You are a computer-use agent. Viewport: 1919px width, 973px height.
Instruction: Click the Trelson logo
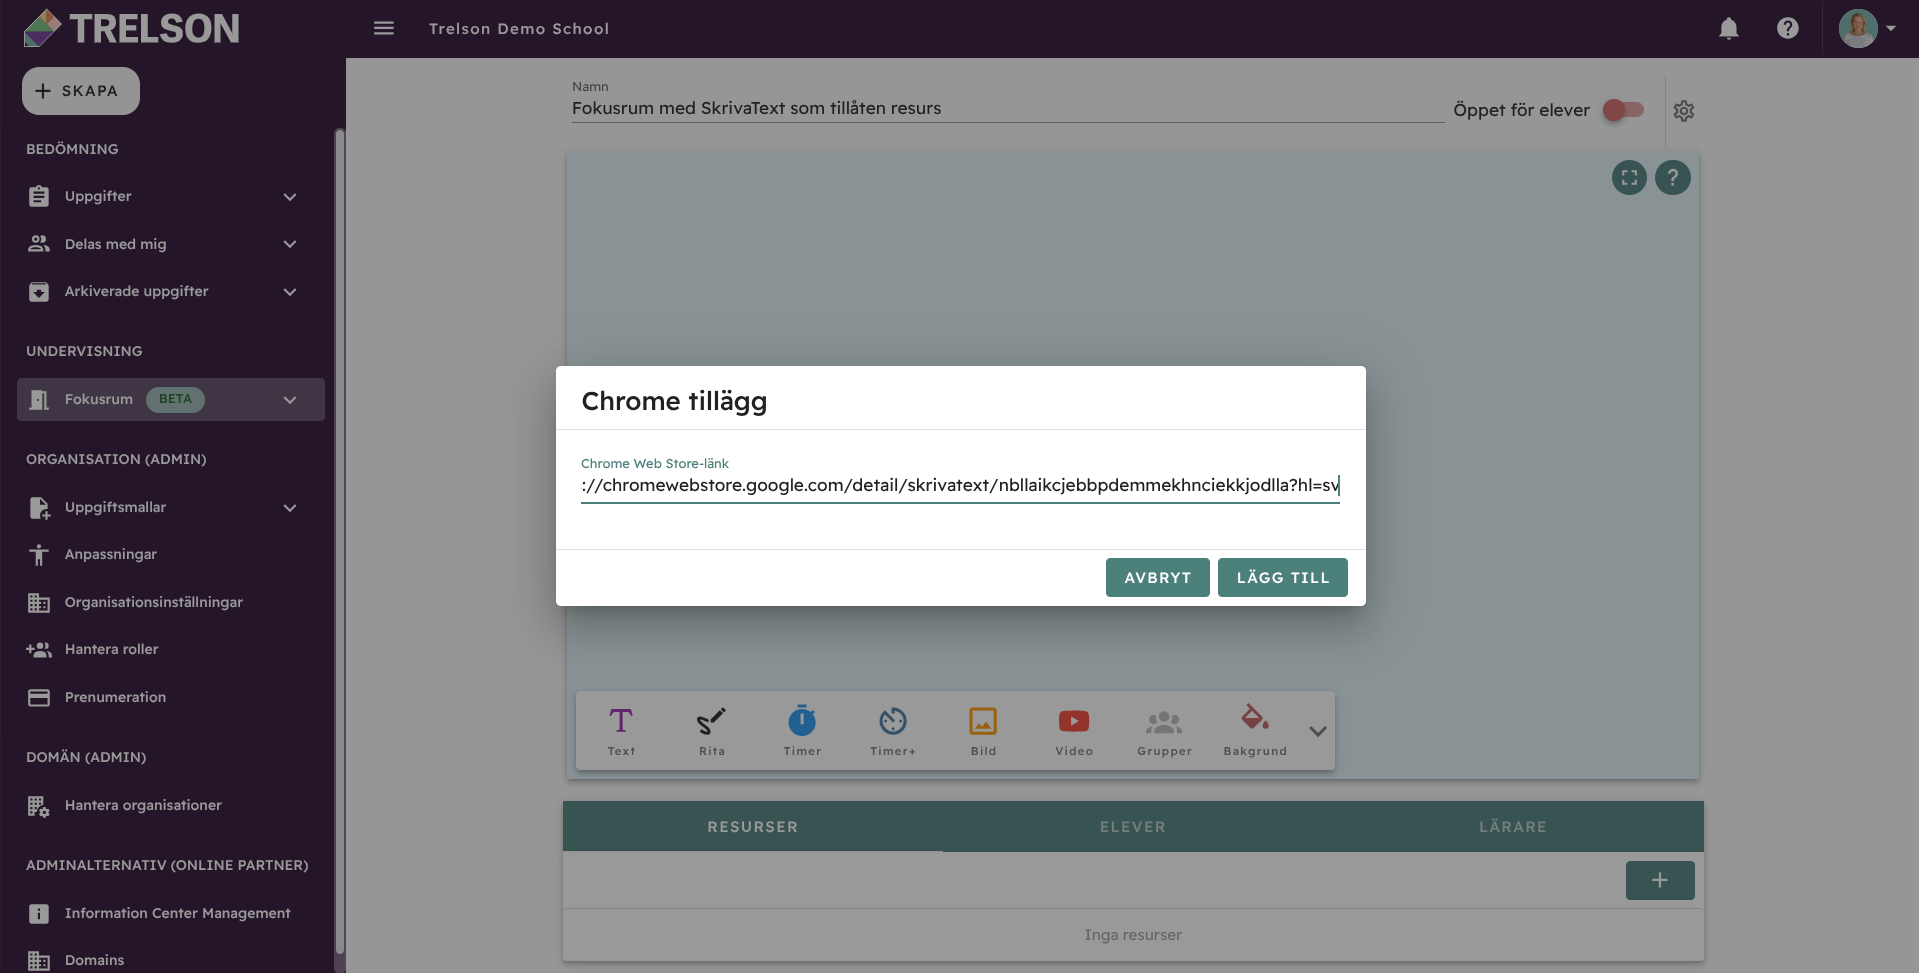click(x=131, y=28)
